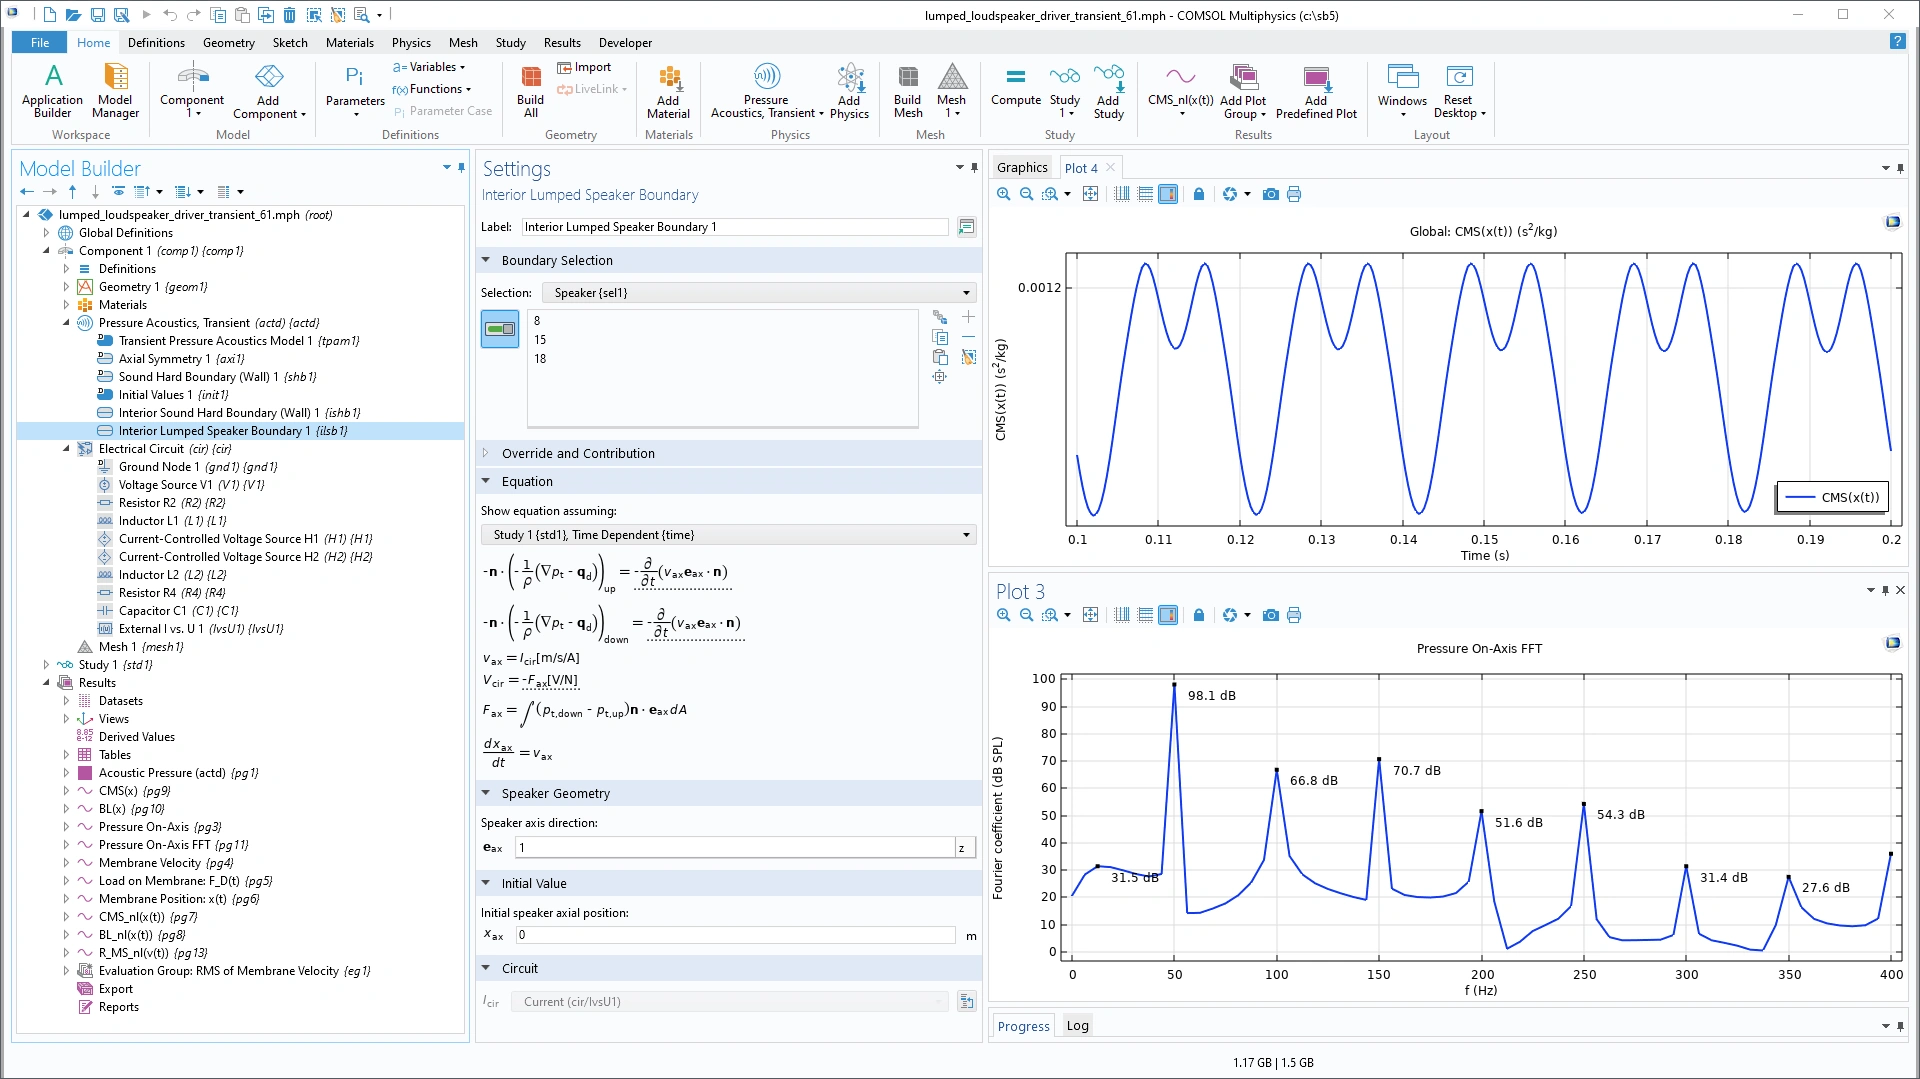Open the Show equation assuming study dropdown
1920x1079 pixels.
[x=728, y=535]
